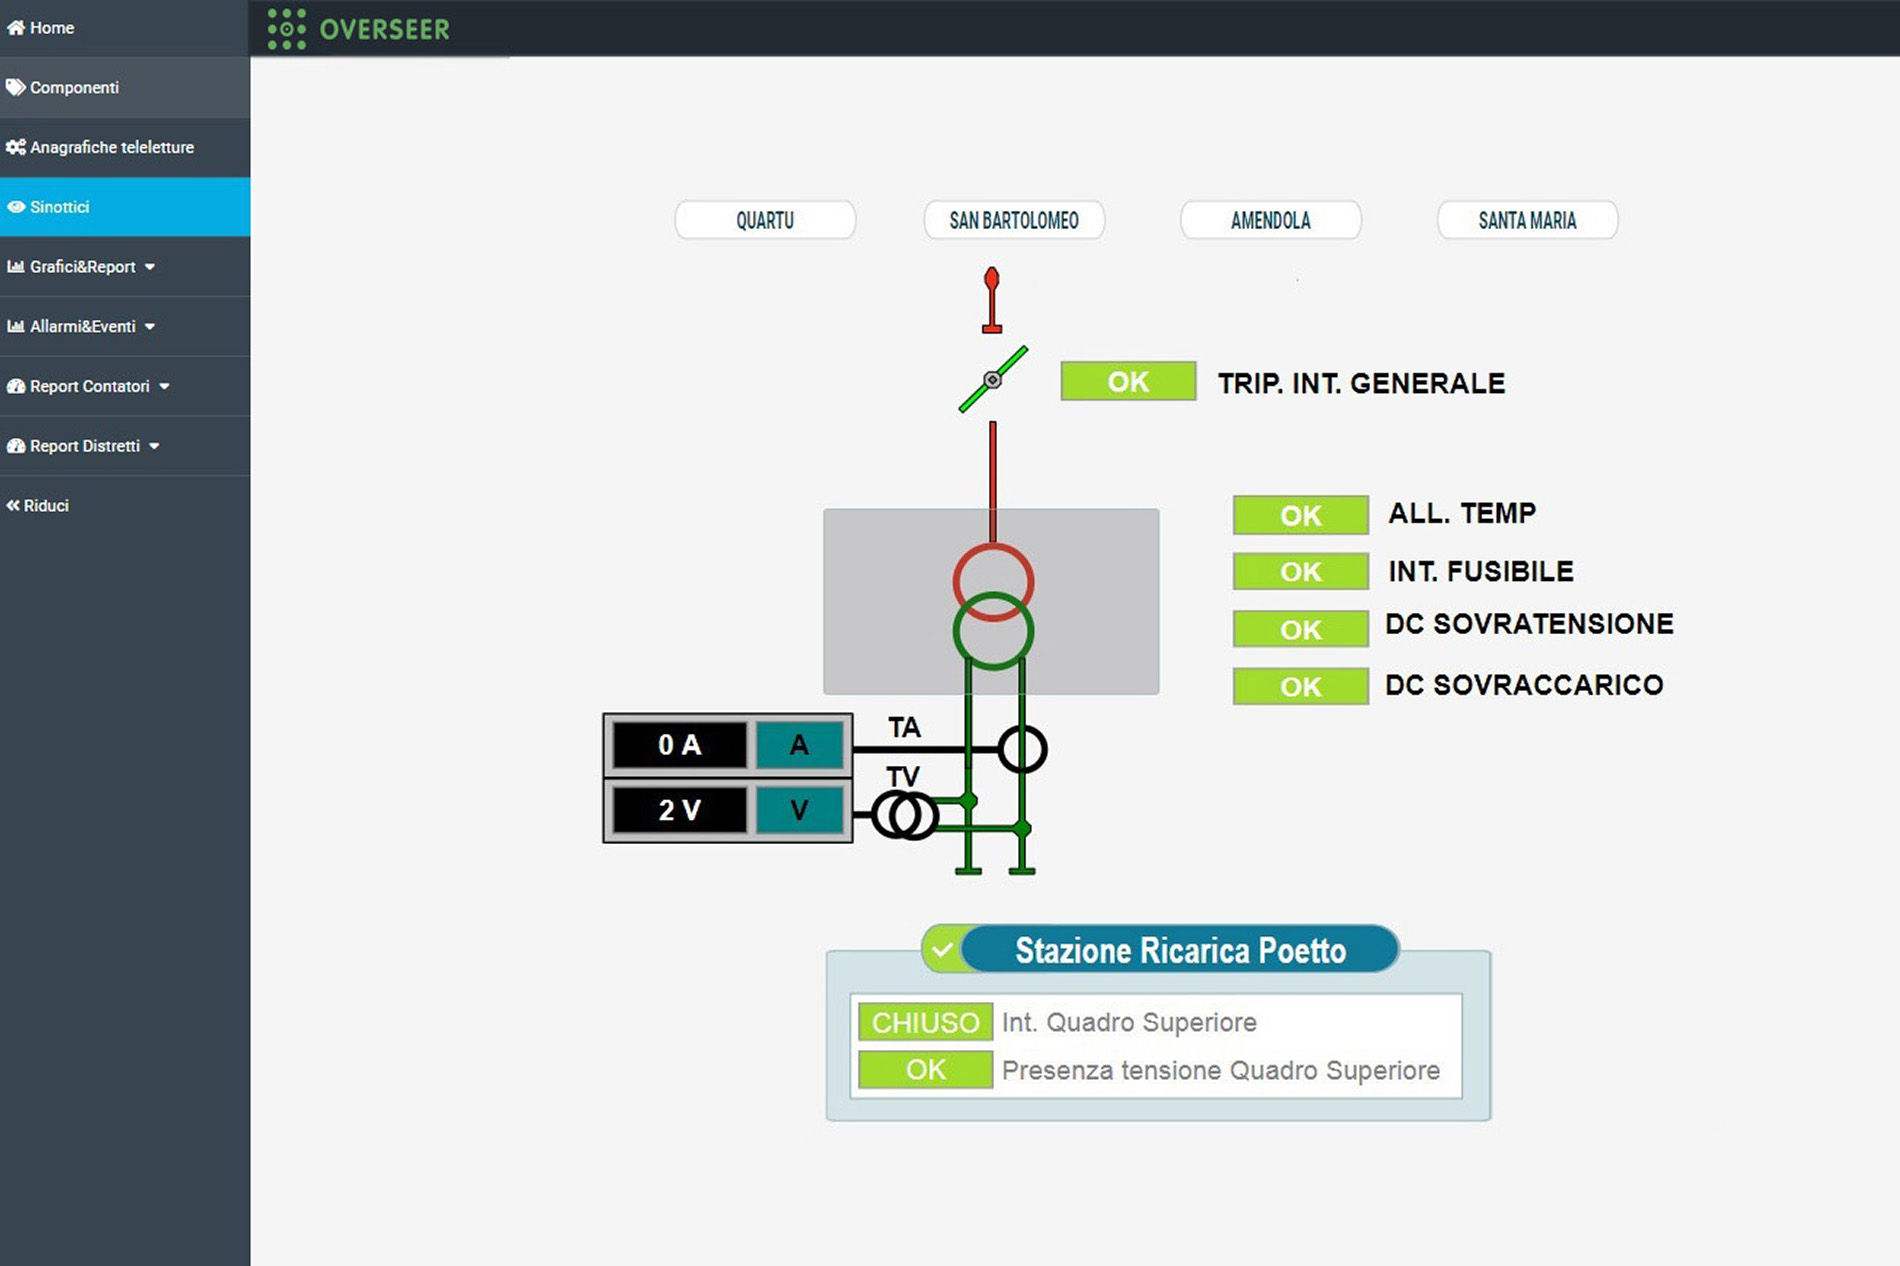Open the Home menu item
The image size is (1900, 1266).
[125, 28]
